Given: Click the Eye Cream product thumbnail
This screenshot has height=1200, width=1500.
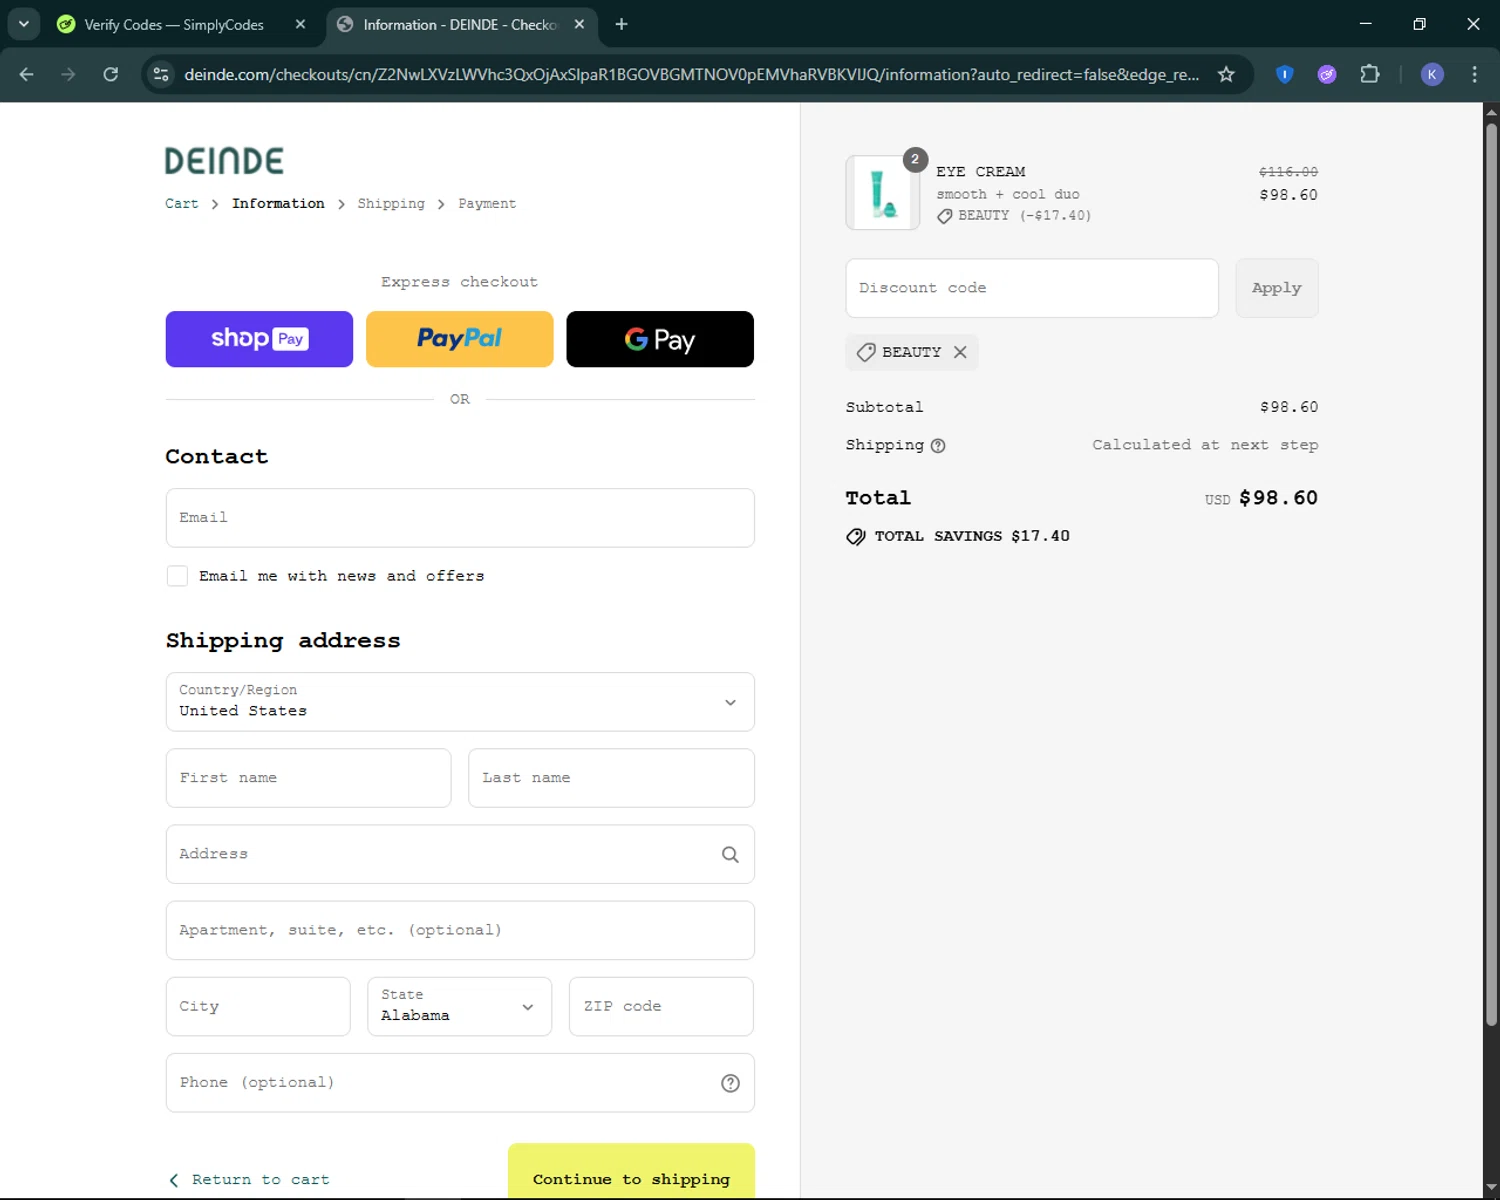Looking at the screenshot, I should coord(883,193).
